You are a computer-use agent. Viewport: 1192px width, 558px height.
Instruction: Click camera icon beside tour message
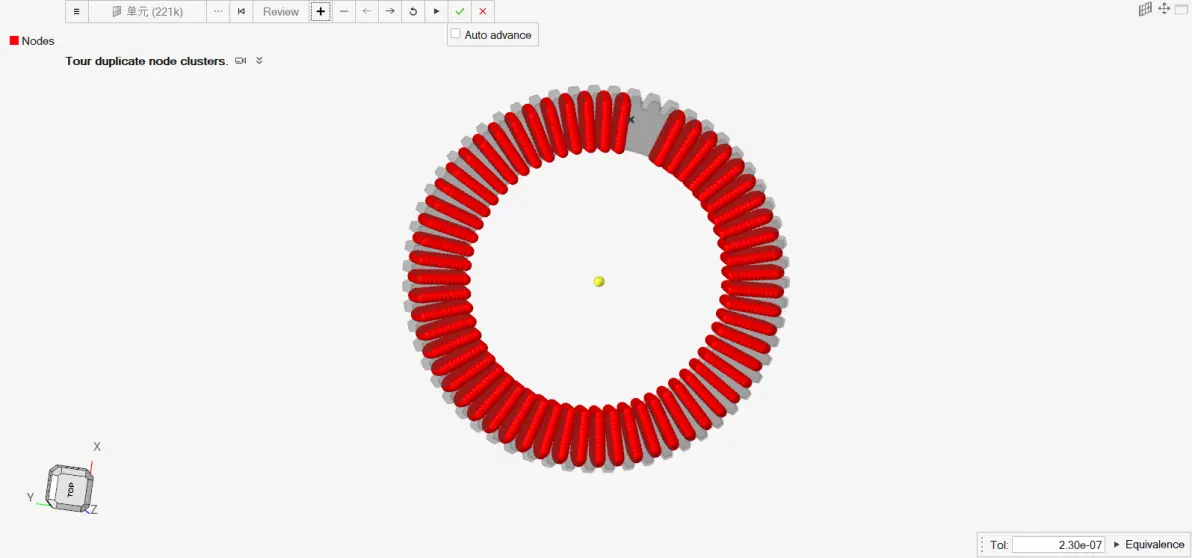tap(241, 61)
